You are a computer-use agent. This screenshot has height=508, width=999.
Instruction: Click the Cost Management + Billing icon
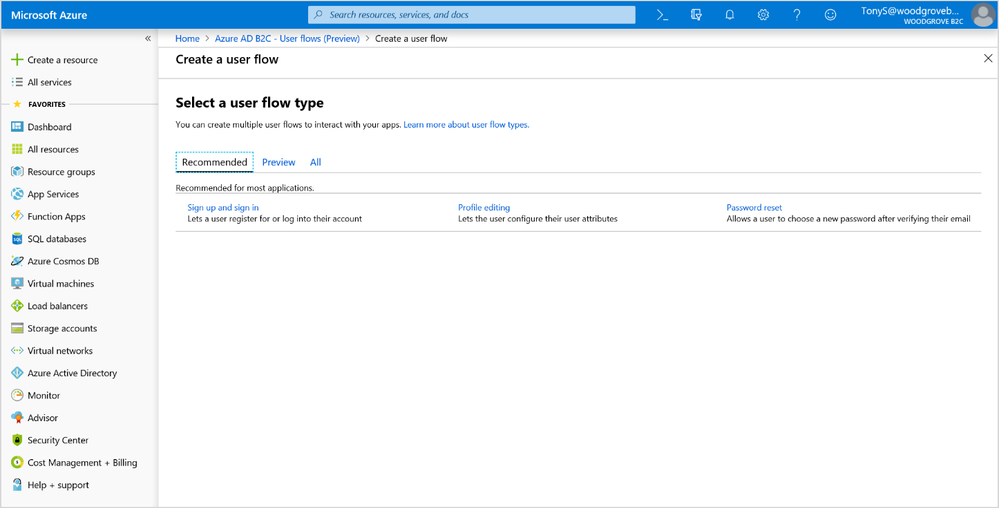click(17, 462)
